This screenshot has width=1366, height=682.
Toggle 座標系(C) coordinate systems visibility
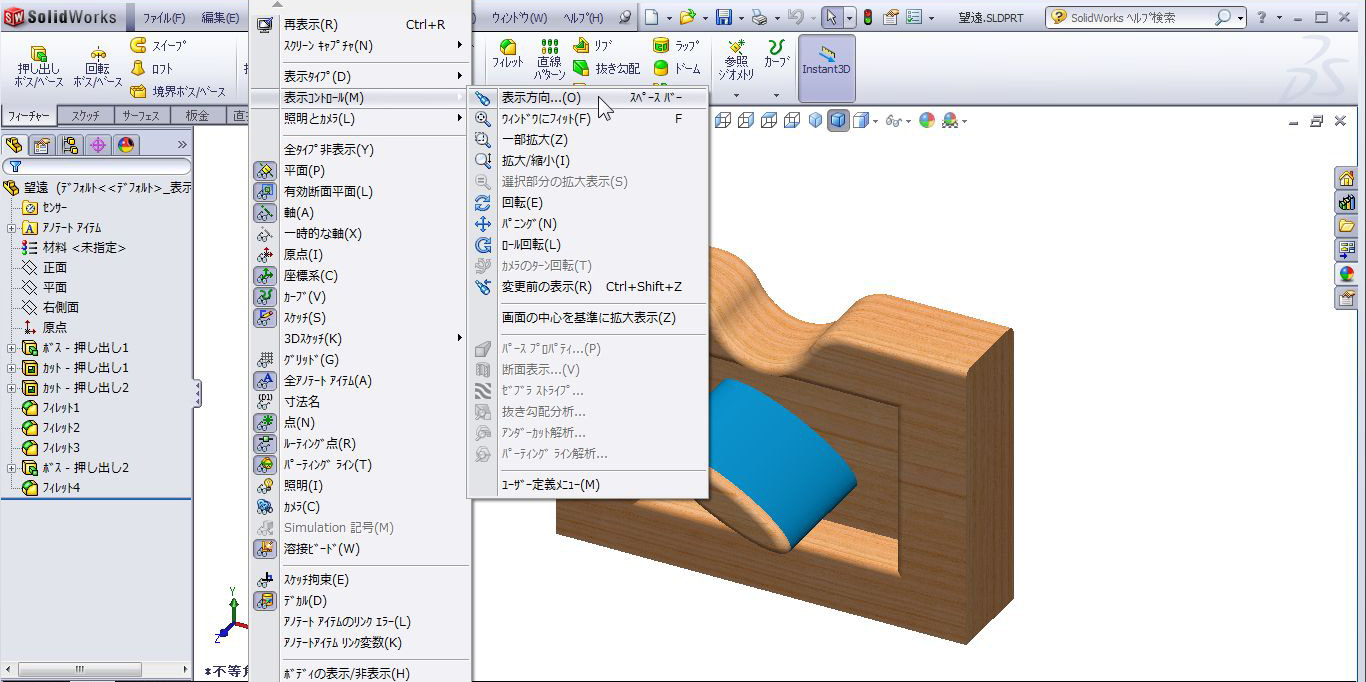tap(360, 276)
